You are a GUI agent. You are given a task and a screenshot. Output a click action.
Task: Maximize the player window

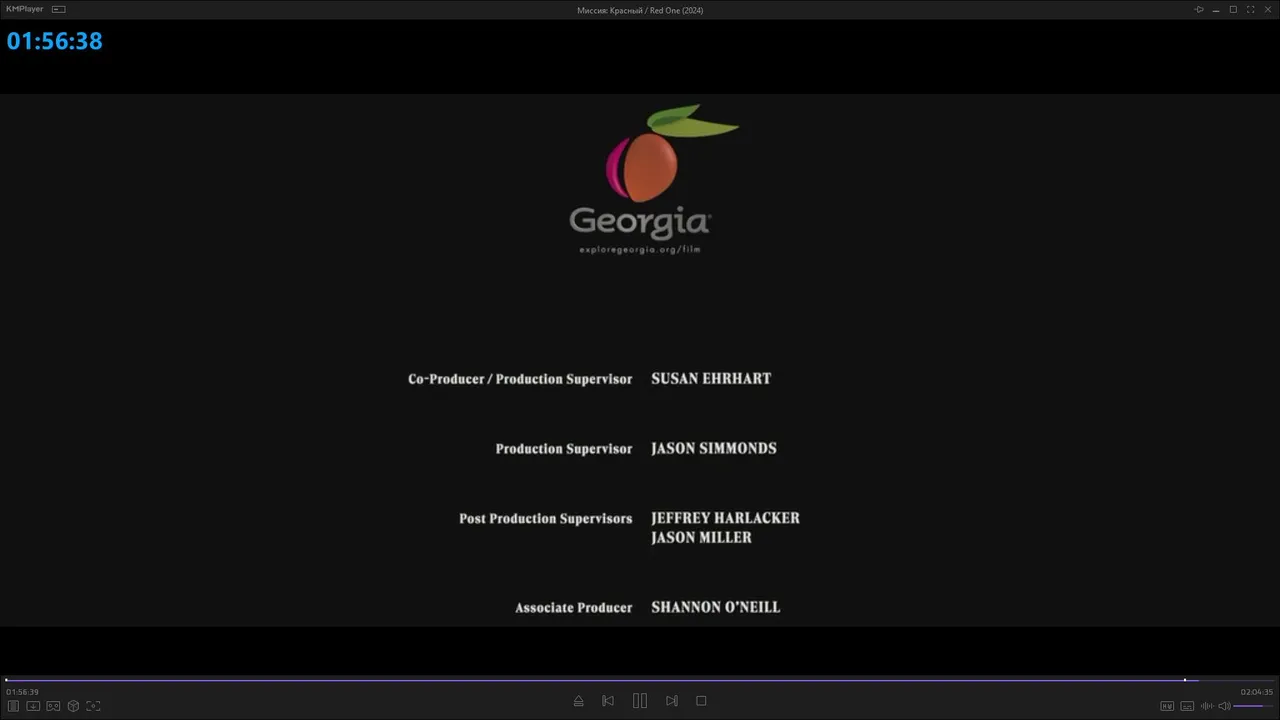click(x=1233, y=9)
